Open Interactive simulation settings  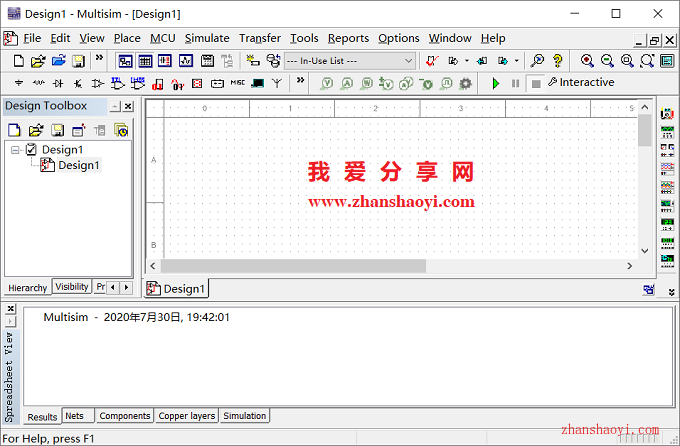(581, 82)
